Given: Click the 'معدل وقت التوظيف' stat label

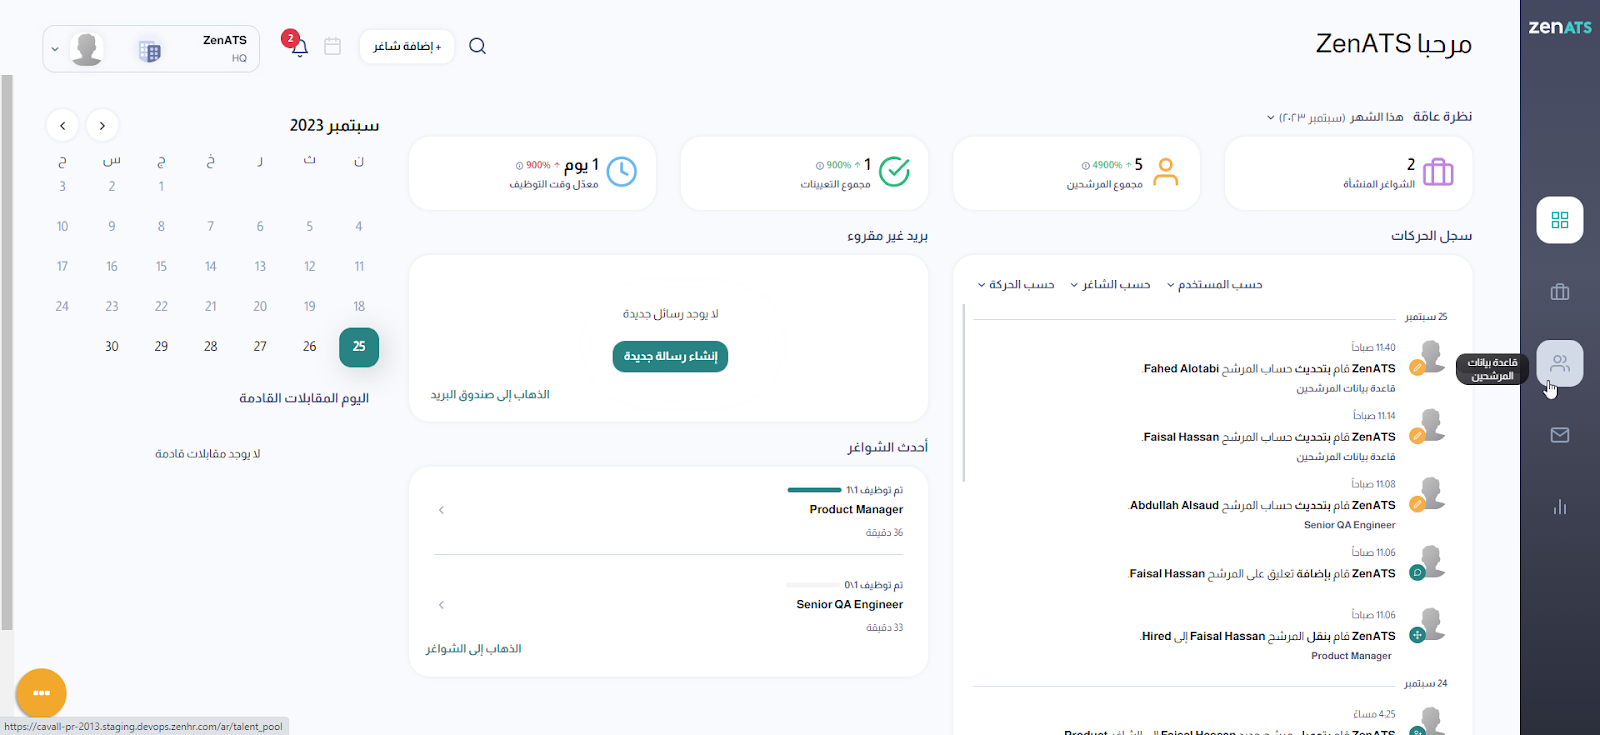Looking at the screenshot, I should 554,185.
